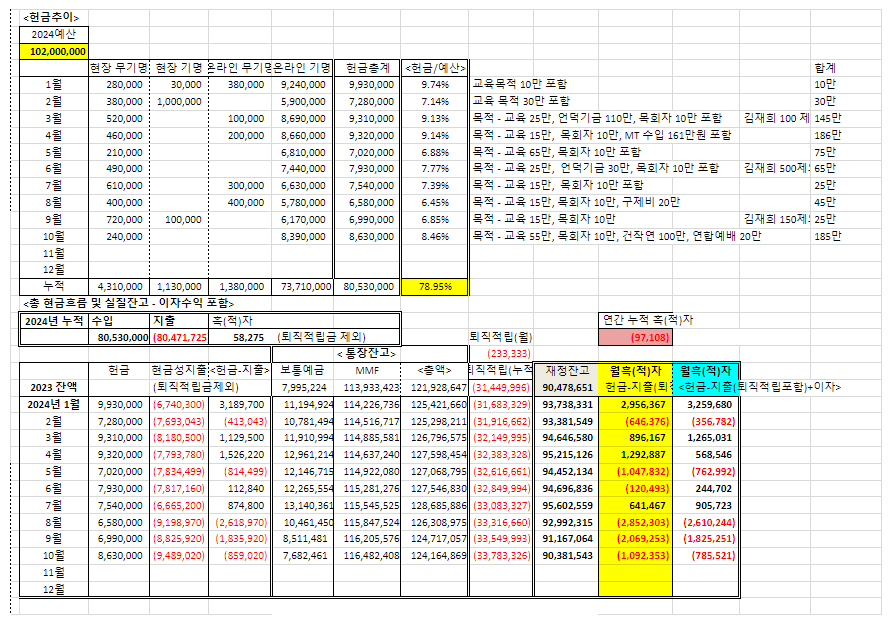Viewport: 892px width, 628px height.
Task: Click the 8,660,000 value cell
Action: pyautogui.click(x=303, y=136)
